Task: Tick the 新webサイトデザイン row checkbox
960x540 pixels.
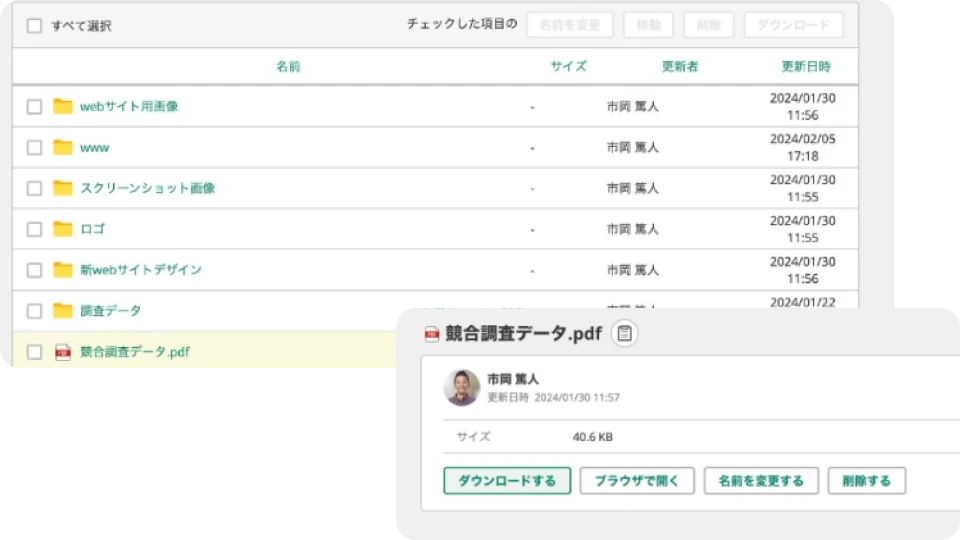Action: click(x=34, y=270)
